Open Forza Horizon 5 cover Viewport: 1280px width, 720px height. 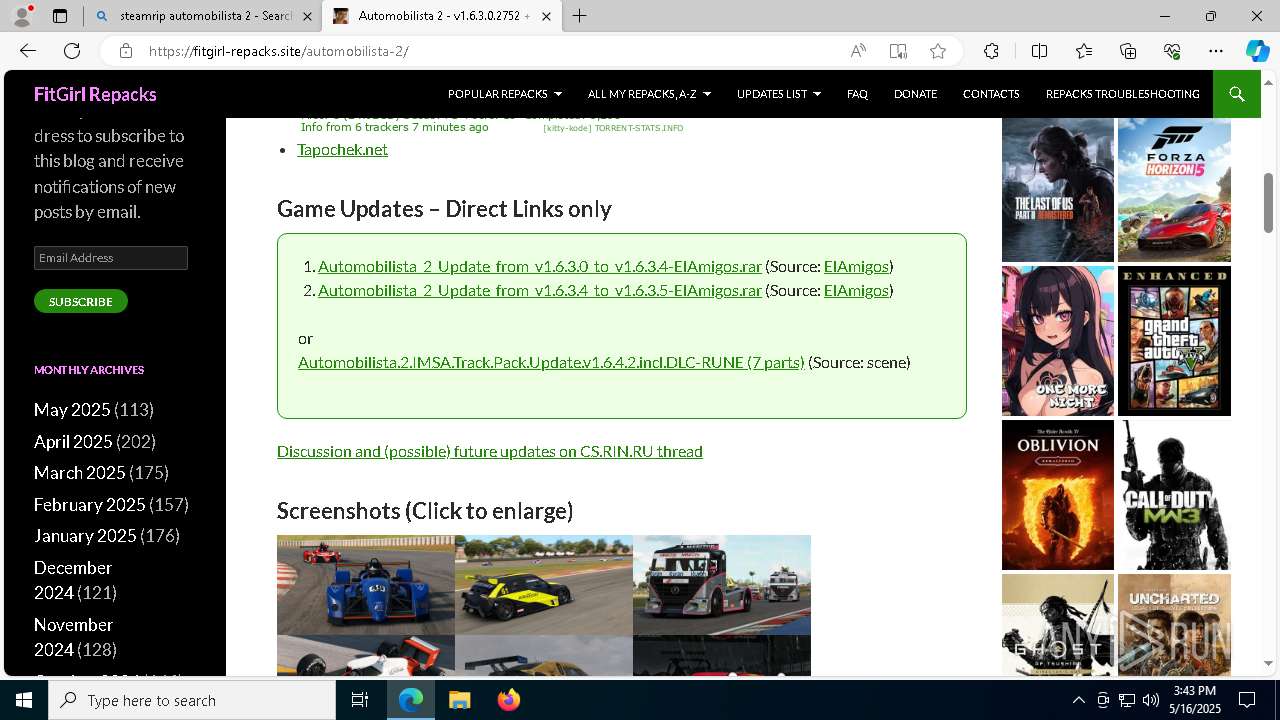(x=1174, y=190)
